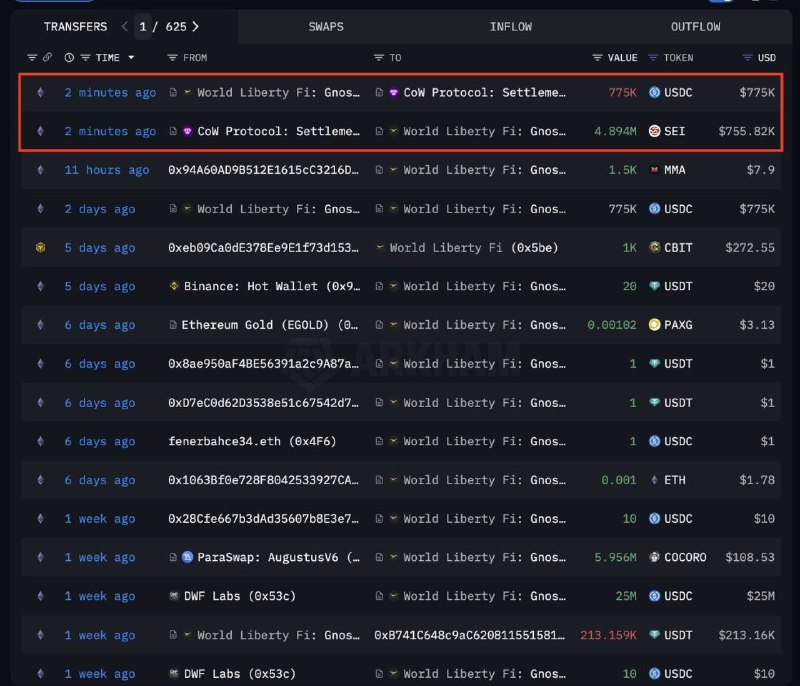This screenshot has width=800, height=686.
Task: Click the "0.00102" value cell
Action: 612,325
